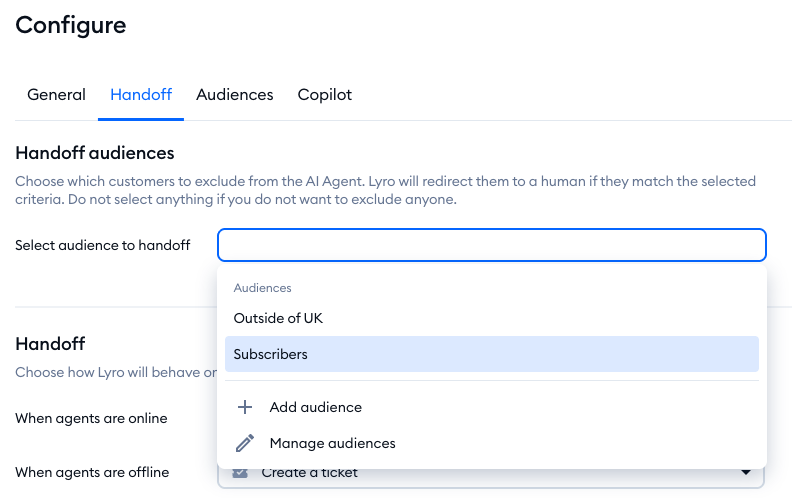Screen dimensions: 792x498
Task: Switch to the General tab
Action: 56,95
